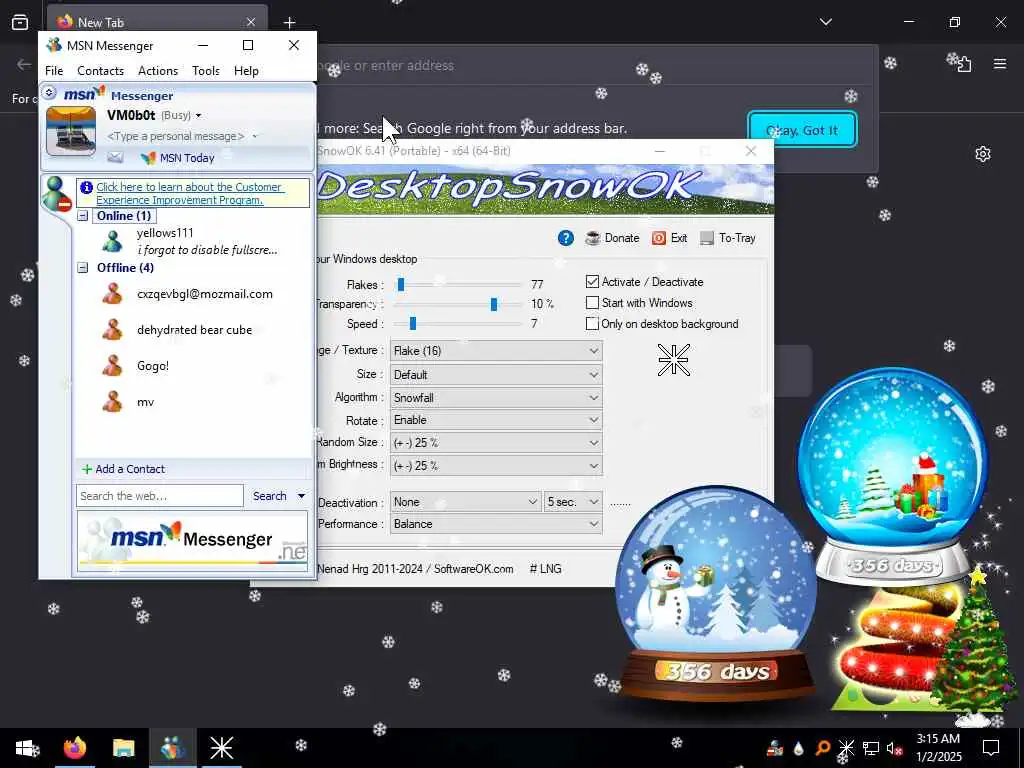The width and height of the screenshot is (1024, 768).
Task: Toggle Activate / Deactivate checkbox
Action: pos(592,281)
